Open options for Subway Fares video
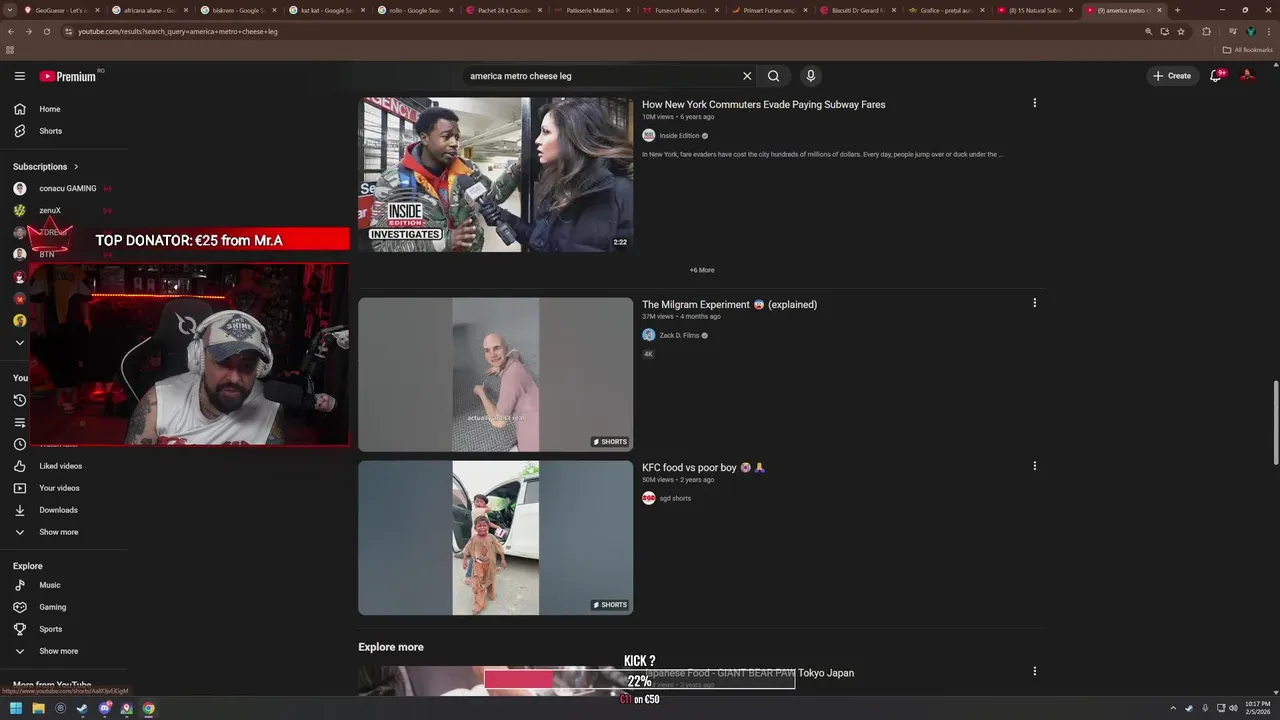1280x720 pixels. point(1034,103)
